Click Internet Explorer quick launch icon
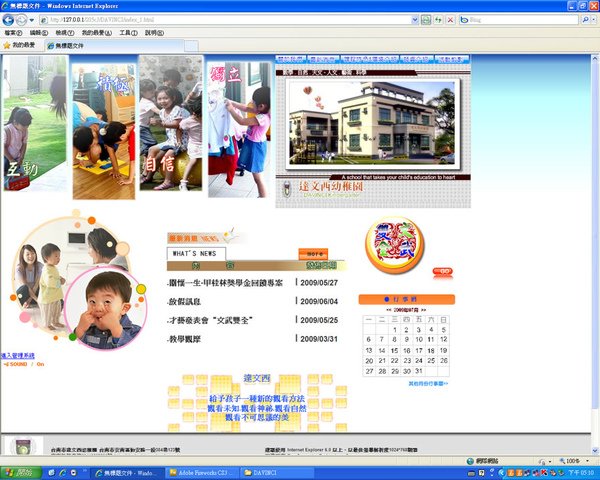Image resolution: width=600 pixels, height=480 pixels. tap(62, 473)
